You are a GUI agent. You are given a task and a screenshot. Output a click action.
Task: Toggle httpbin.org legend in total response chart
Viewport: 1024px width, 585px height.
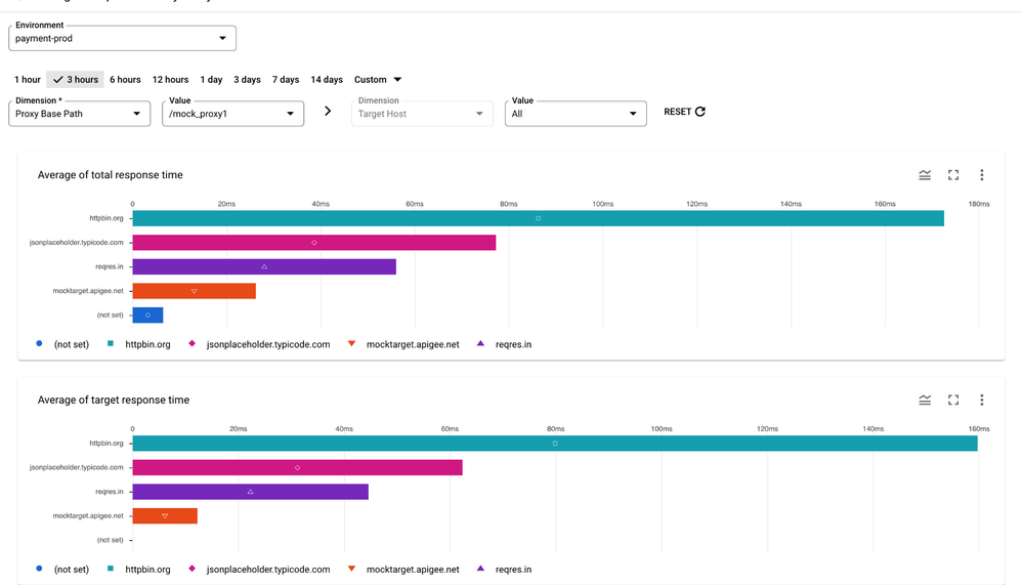(x=146, y=344)
